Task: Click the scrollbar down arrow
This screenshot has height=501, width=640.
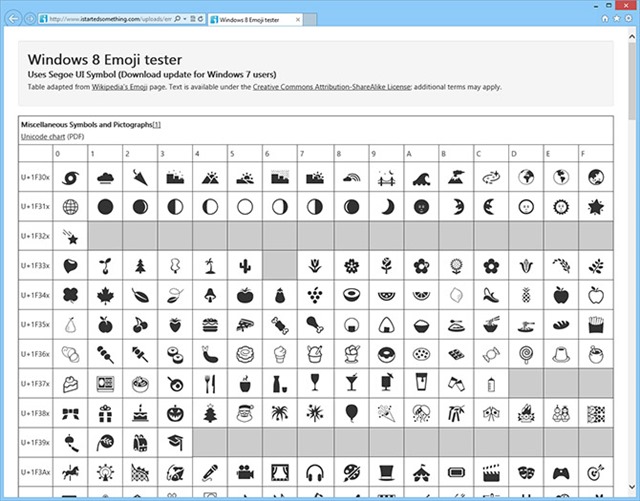Action: 632,486
